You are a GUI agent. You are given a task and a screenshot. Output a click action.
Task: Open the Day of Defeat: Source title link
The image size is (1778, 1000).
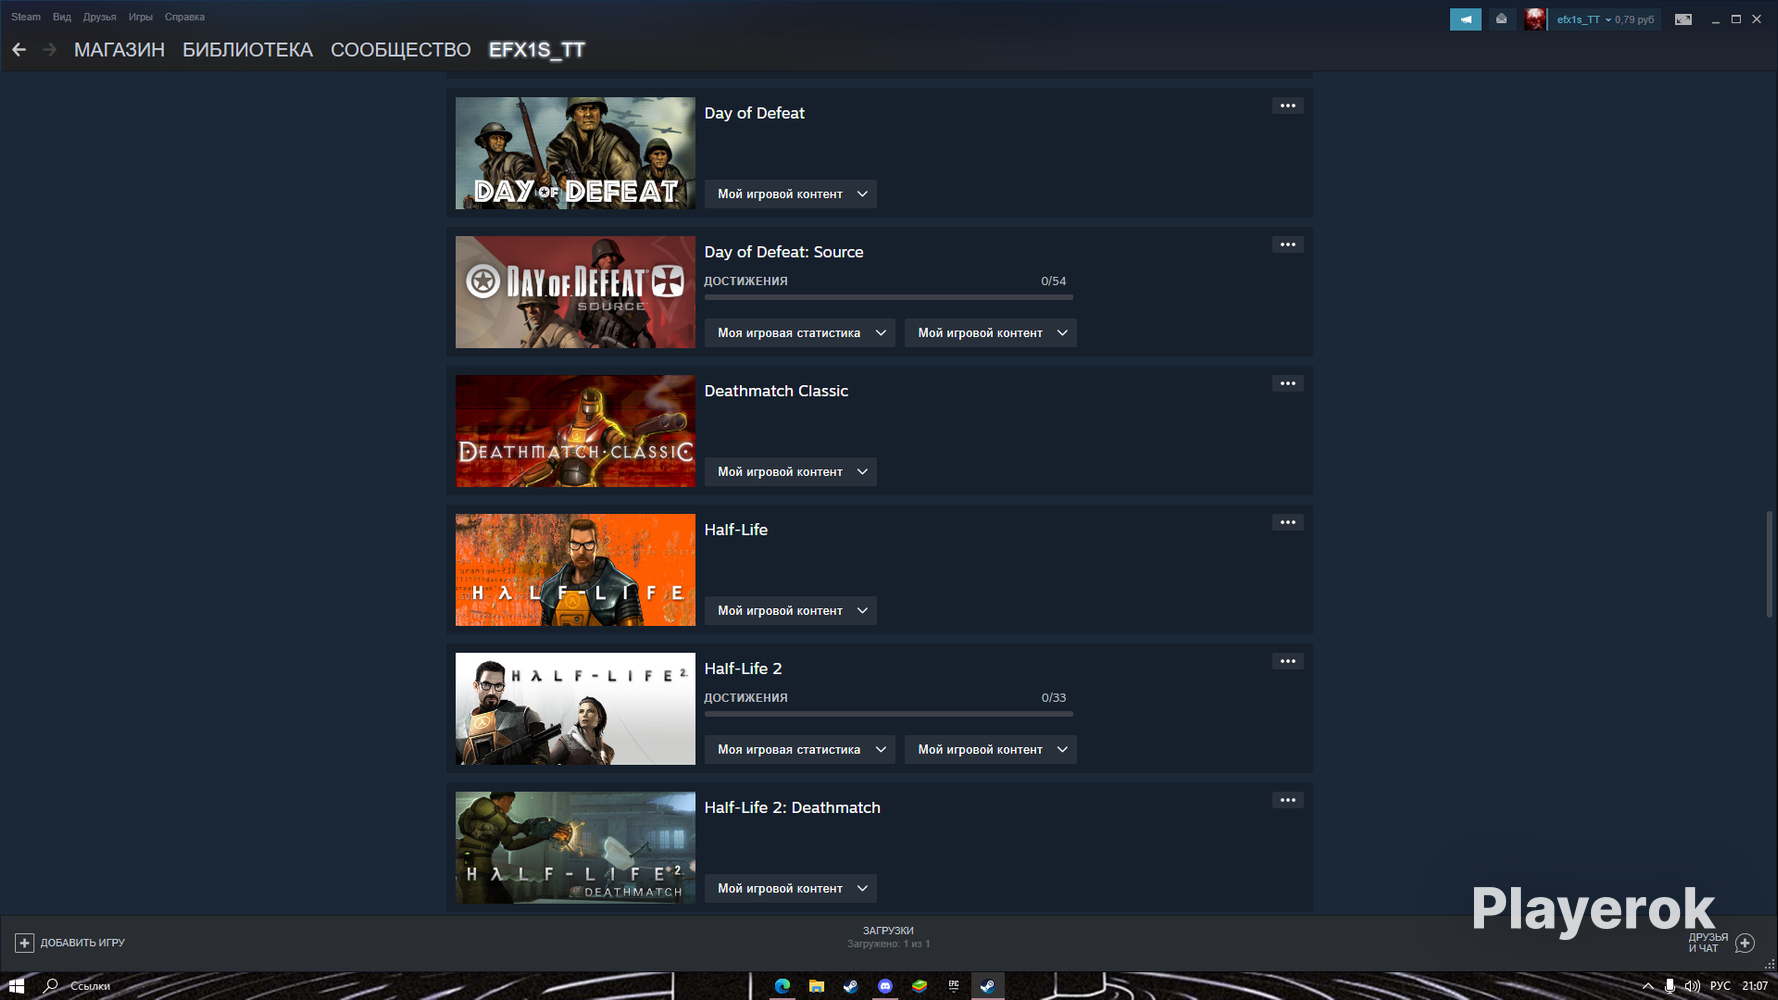(x=784, y=252)
